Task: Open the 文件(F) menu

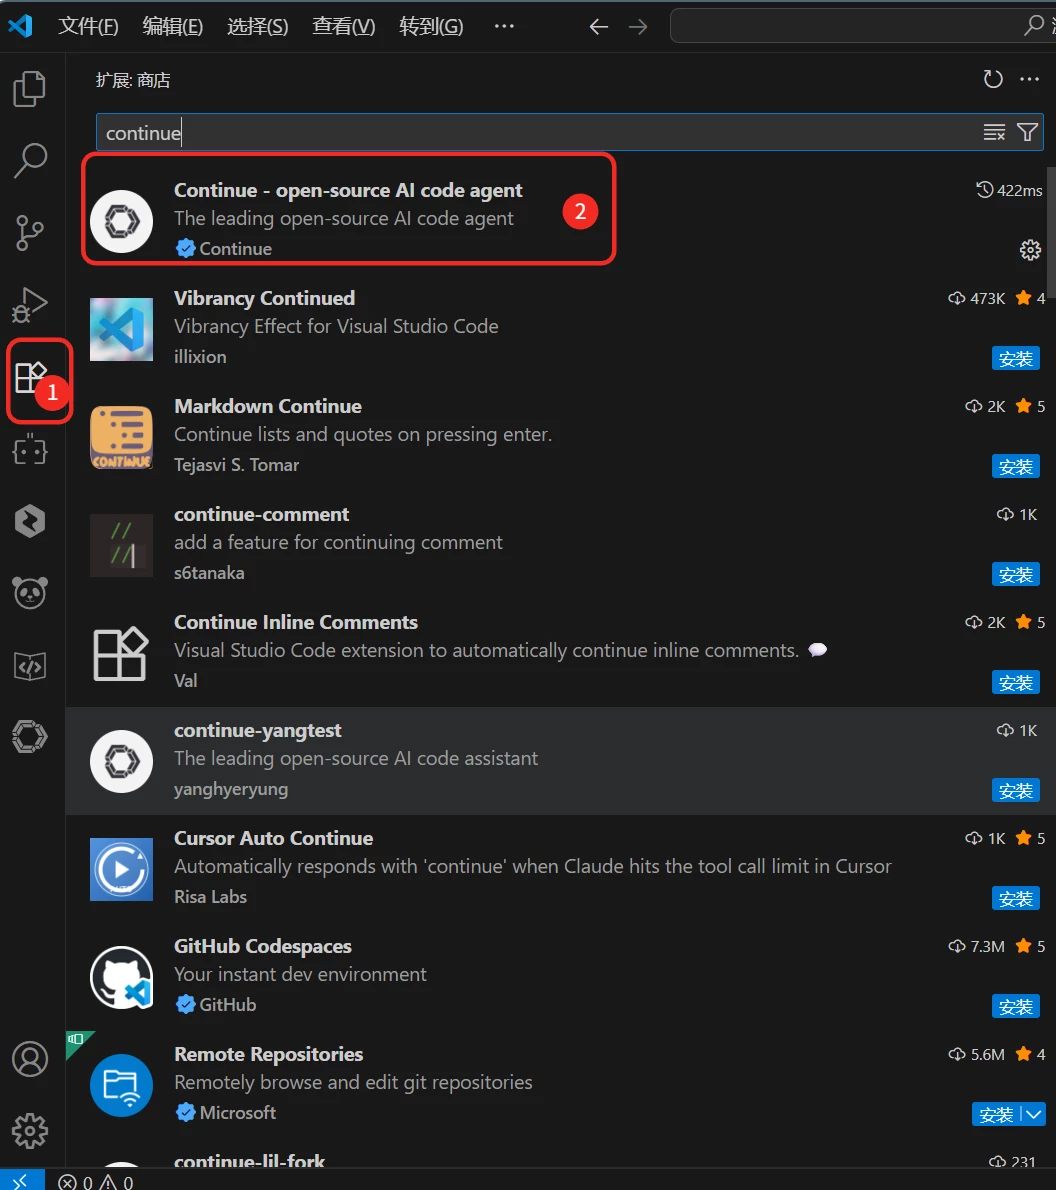Action: coord(88,26)
